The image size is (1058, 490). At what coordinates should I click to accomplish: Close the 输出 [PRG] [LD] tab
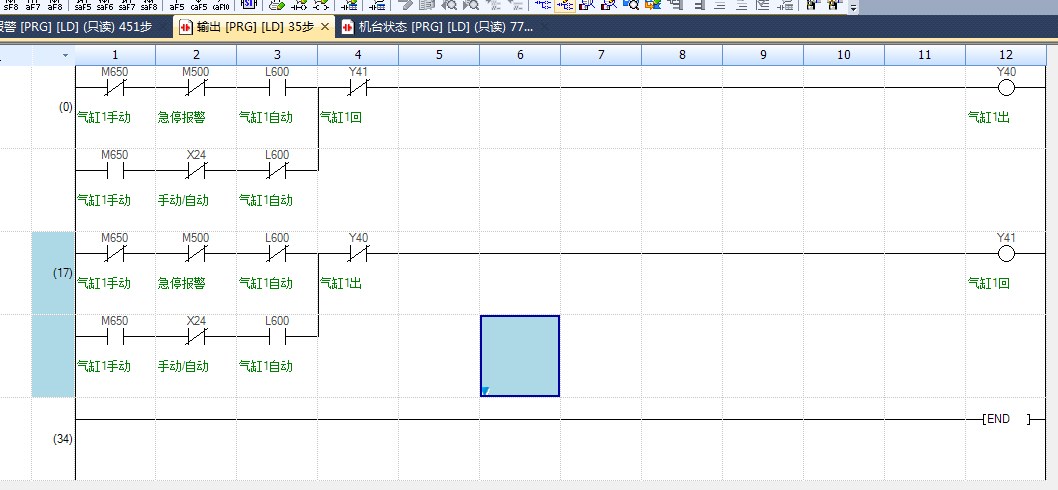tap(325, 27)
